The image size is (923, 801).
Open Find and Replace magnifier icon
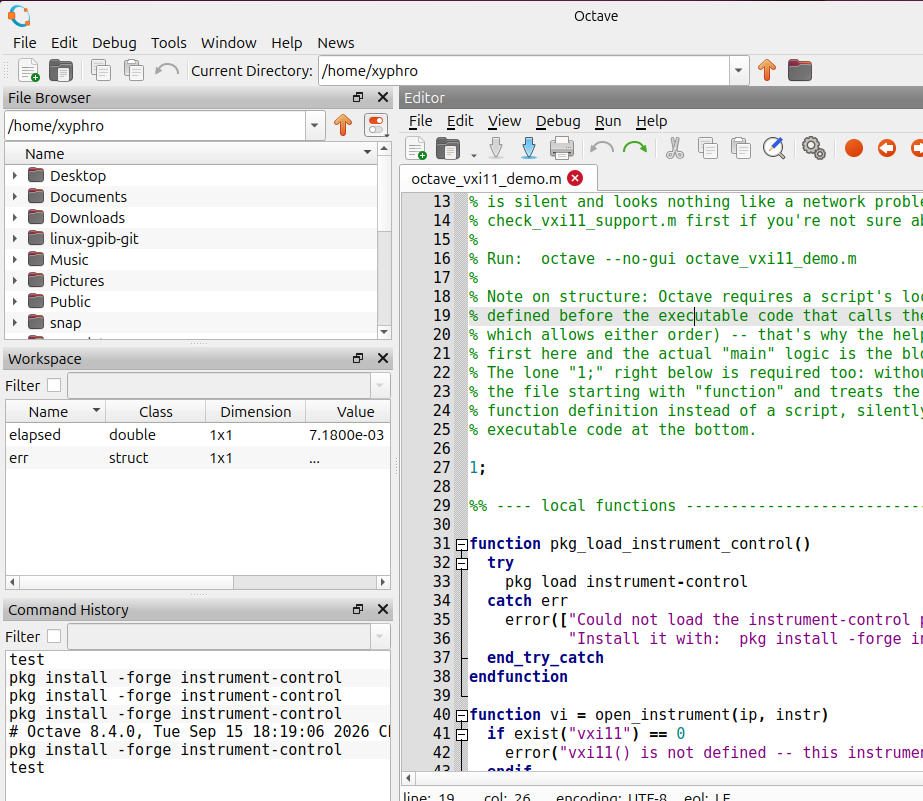tap(773, 148)
